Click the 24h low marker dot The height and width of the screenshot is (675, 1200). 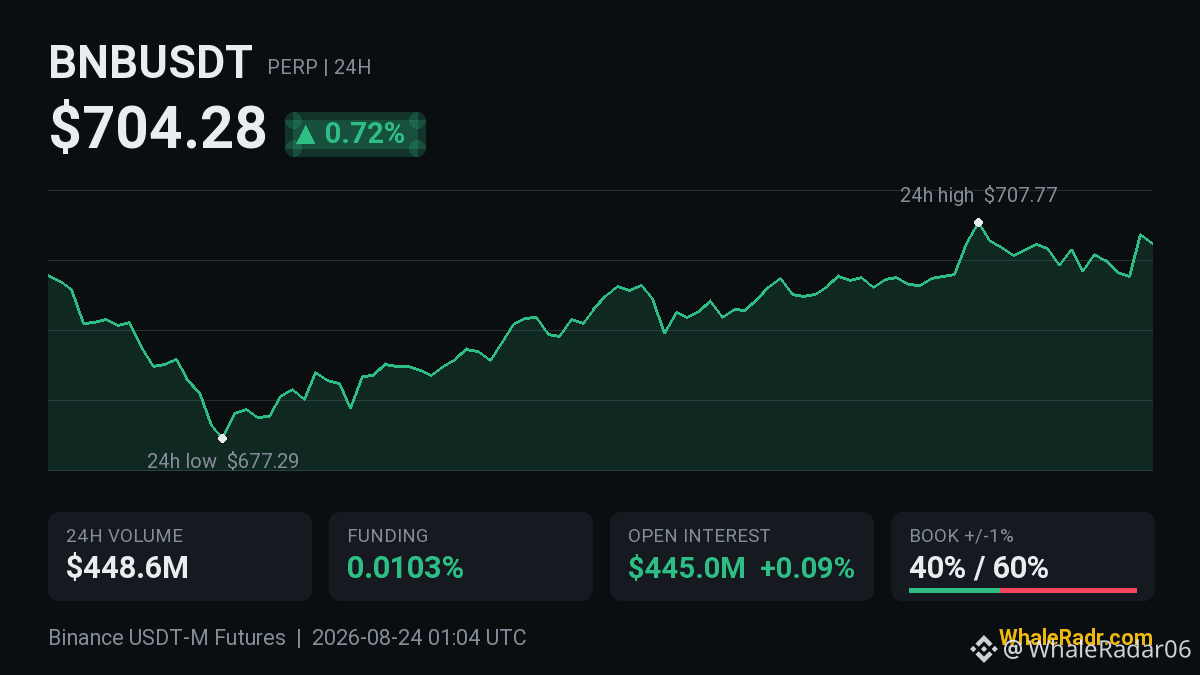(x=222, y=438)
